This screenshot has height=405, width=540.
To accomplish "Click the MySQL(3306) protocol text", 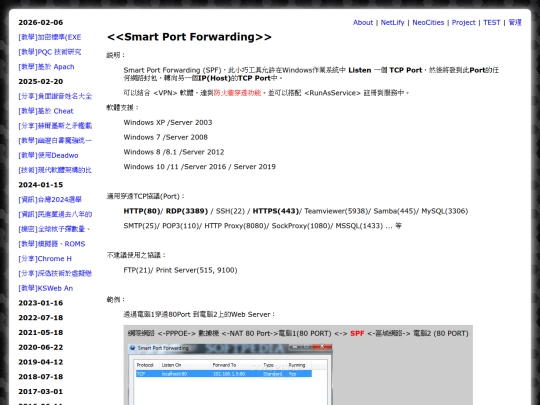I will (445, 211).
